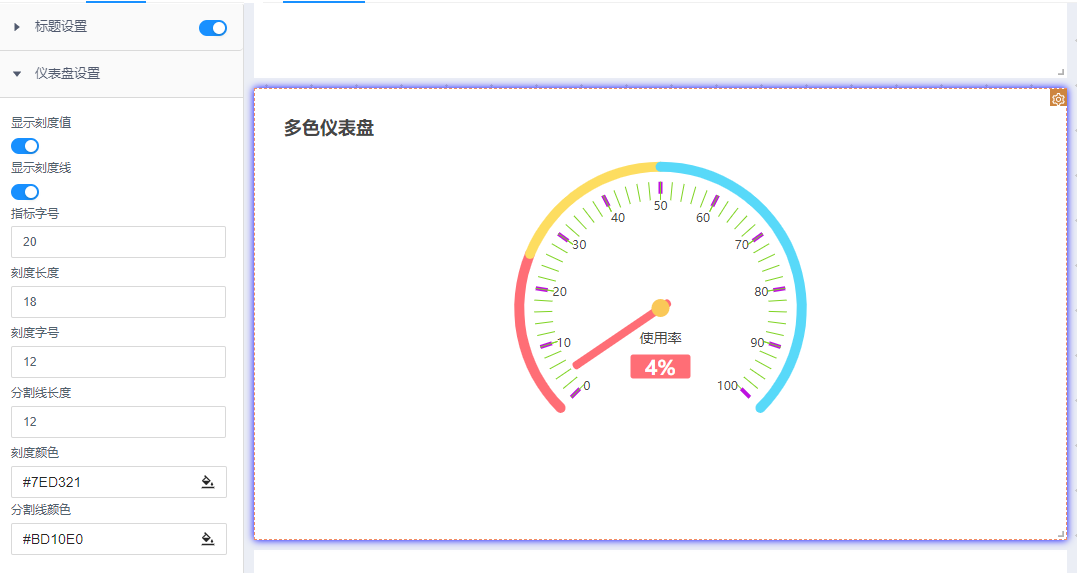
Task: Click the gauge pointer center dot
Action: point(660,308)
